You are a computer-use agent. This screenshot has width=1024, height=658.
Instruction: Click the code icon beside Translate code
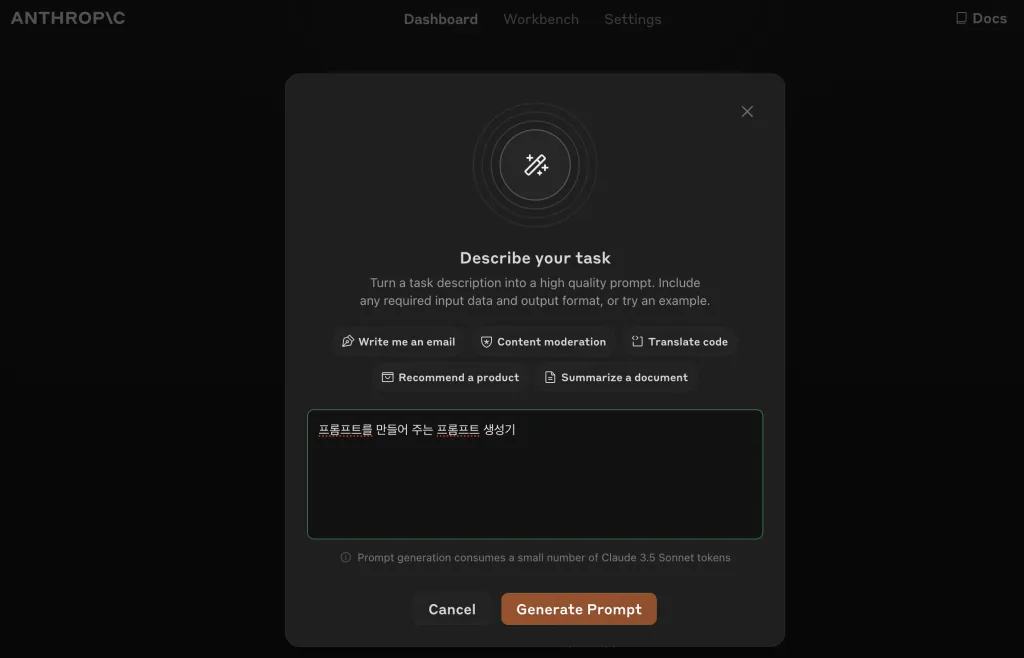click(x=637, y=341)
